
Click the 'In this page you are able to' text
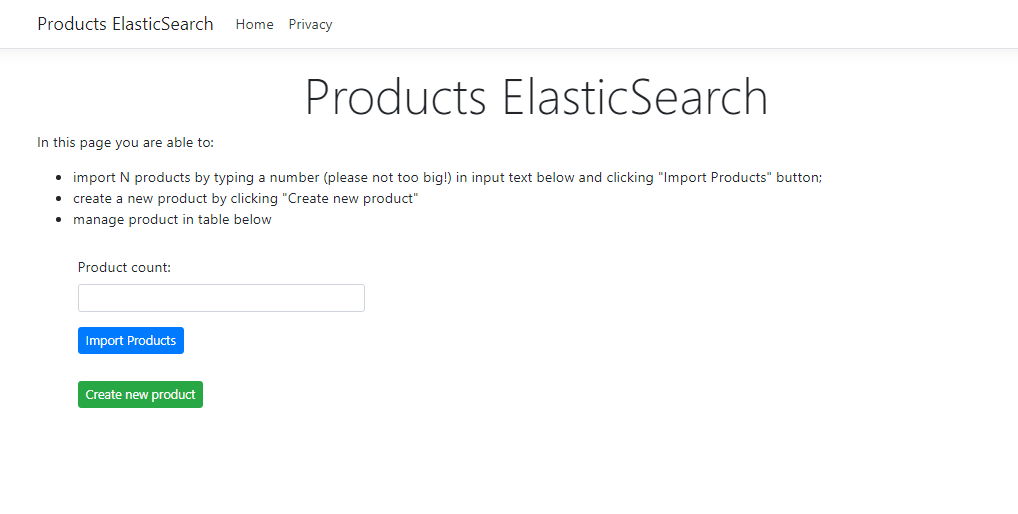tap(125, 142)
